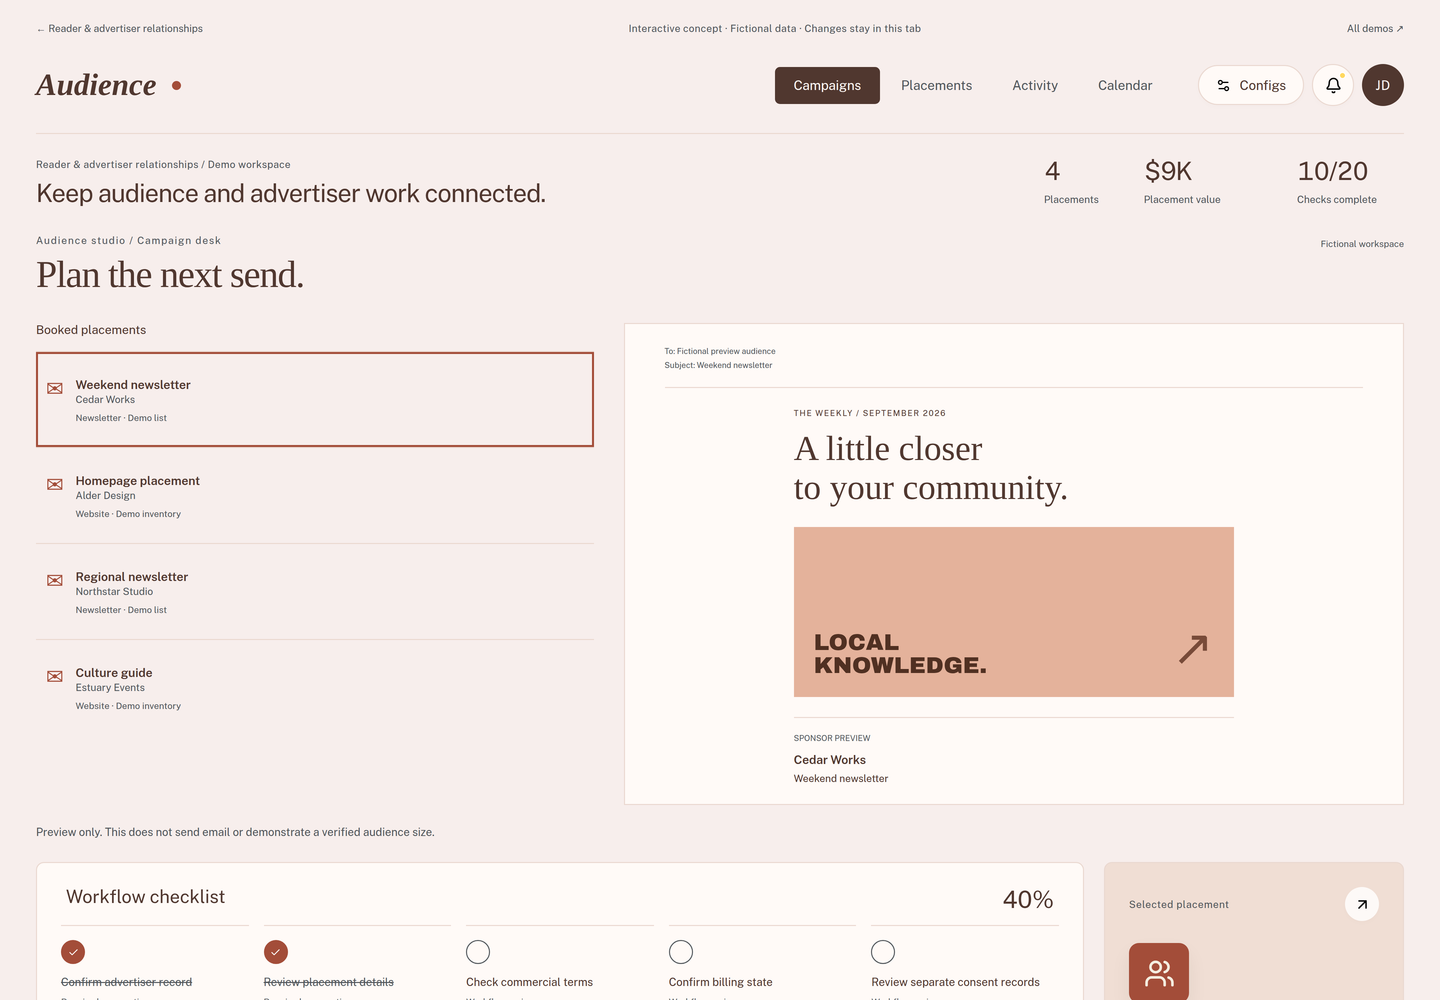The height and width of the screenshot is (1000, 1440).
Task: Open the notifications bell icon
Action: point(1333,85)
